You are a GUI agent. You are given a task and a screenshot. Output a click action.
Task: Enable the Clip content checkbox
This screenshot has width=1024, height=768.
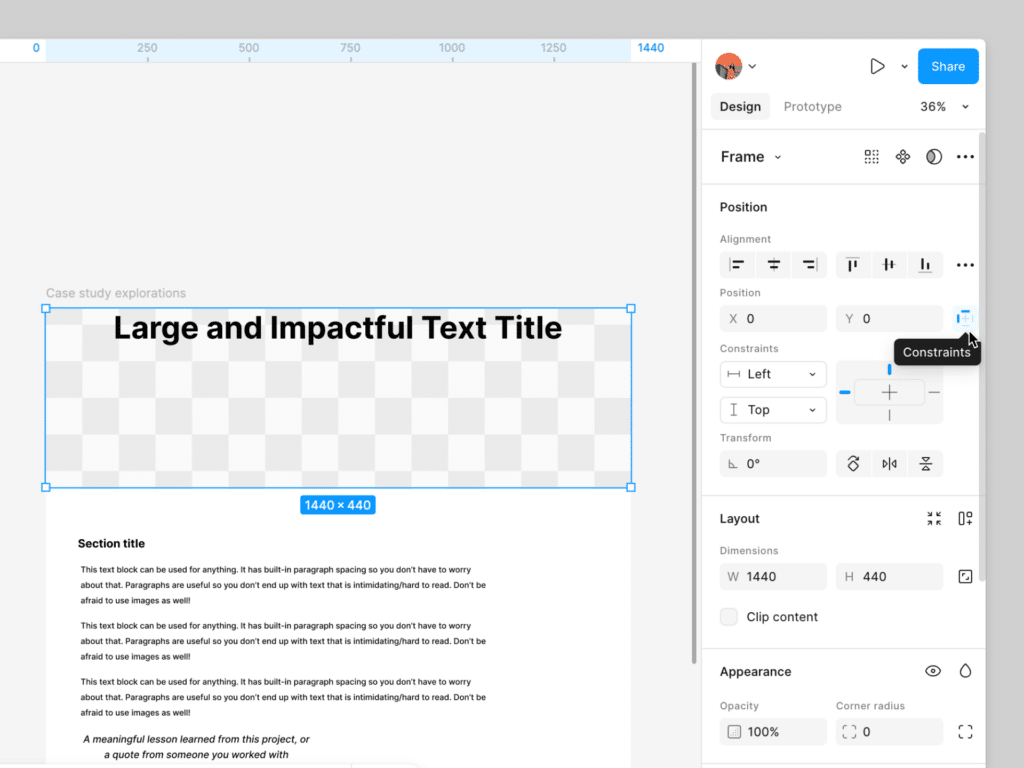(728, 617)
